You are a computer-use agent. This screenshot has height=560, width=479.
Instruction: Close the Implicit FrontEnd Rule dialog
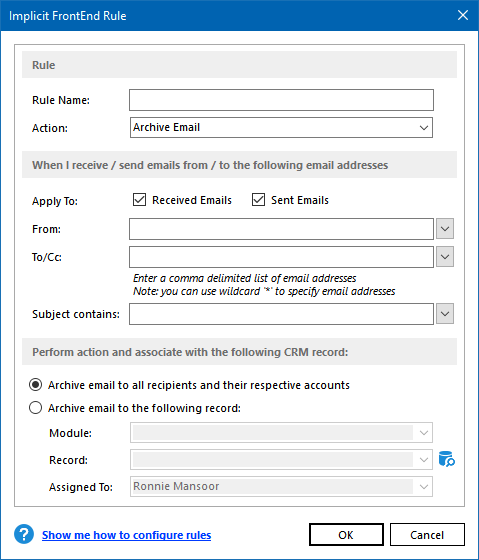coord(463,15)
